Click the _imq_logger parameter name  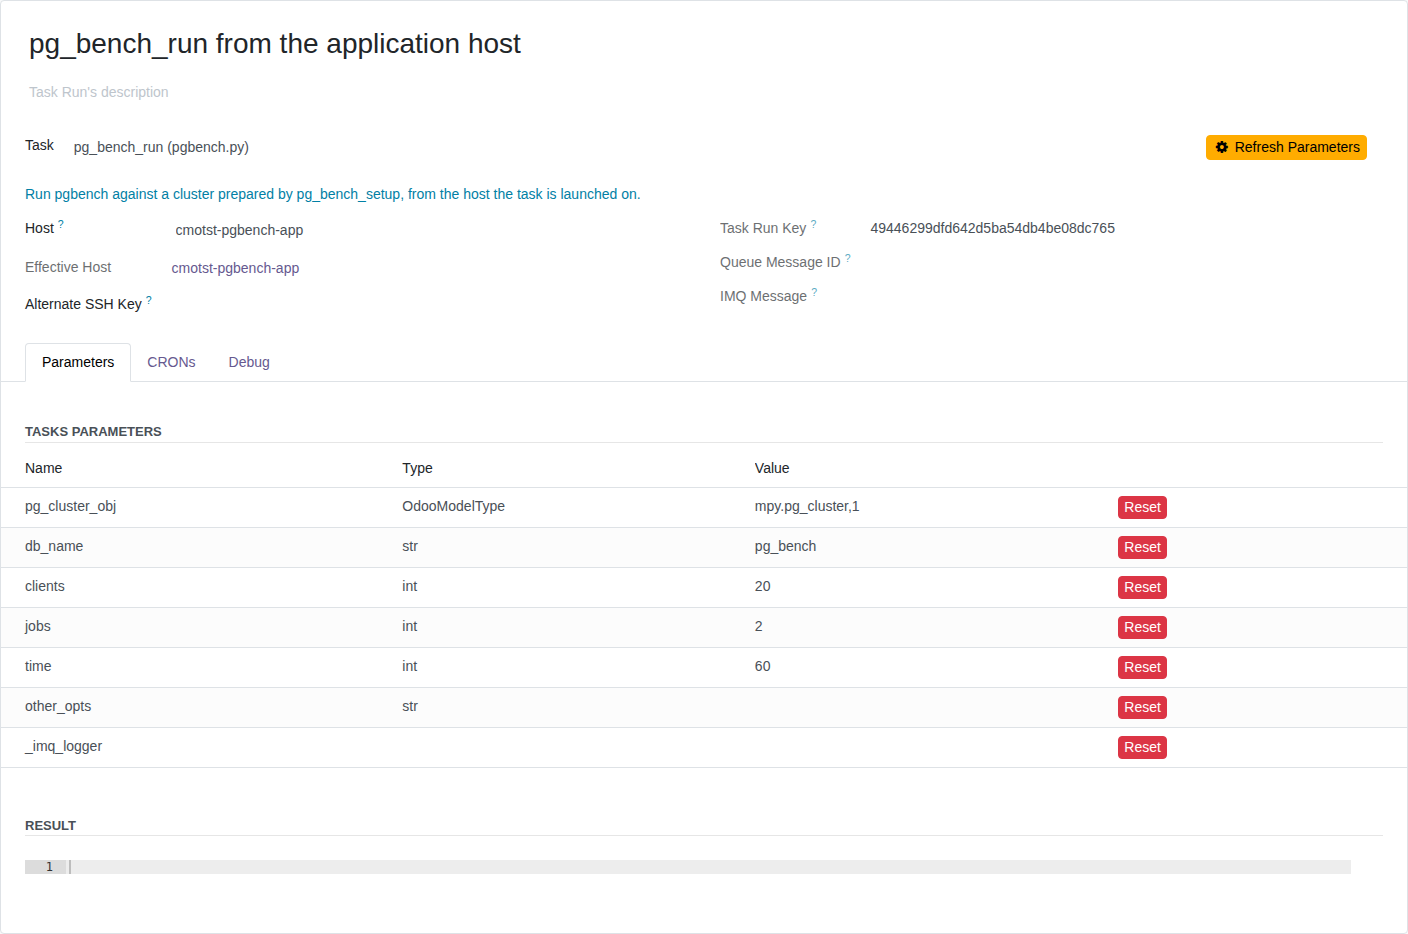pos(63,746)
